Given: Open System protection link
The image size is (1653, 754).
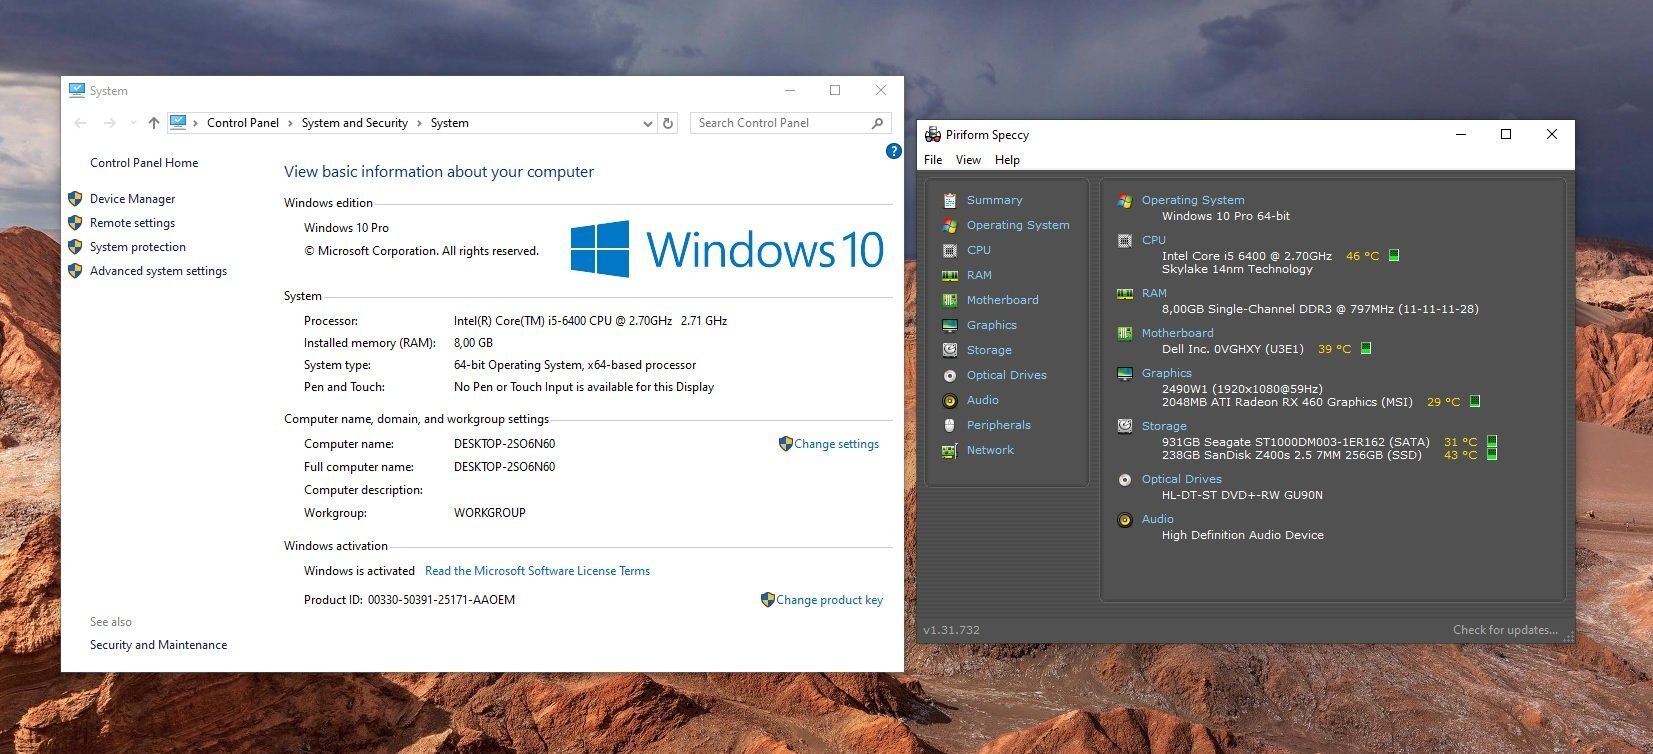Looking at the screenshot, I should coord(138,247).
